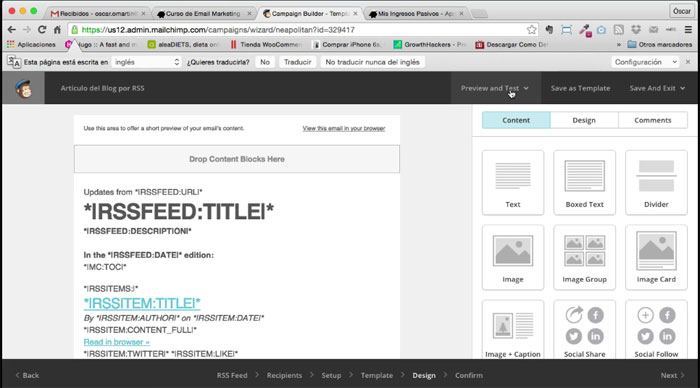The width and height of the screenshot is (700, 388).
Task: Switch to Mis Ingresos Pasivos browser tab
Action: point(416,14)
